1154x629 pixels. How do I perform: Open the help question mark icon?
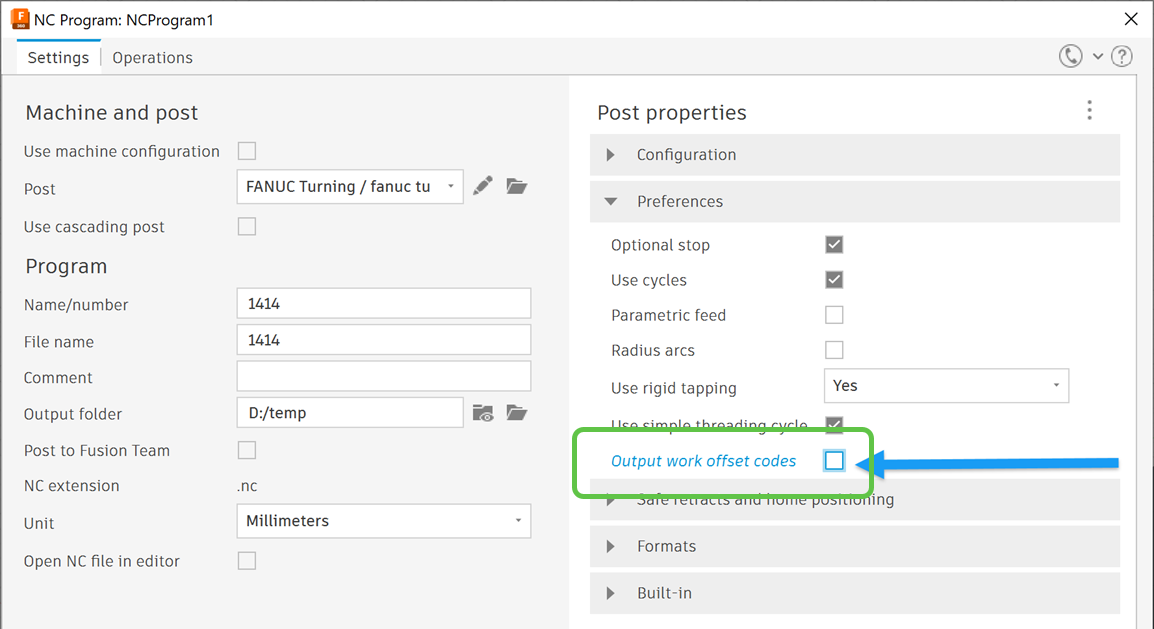[1122, 56]
